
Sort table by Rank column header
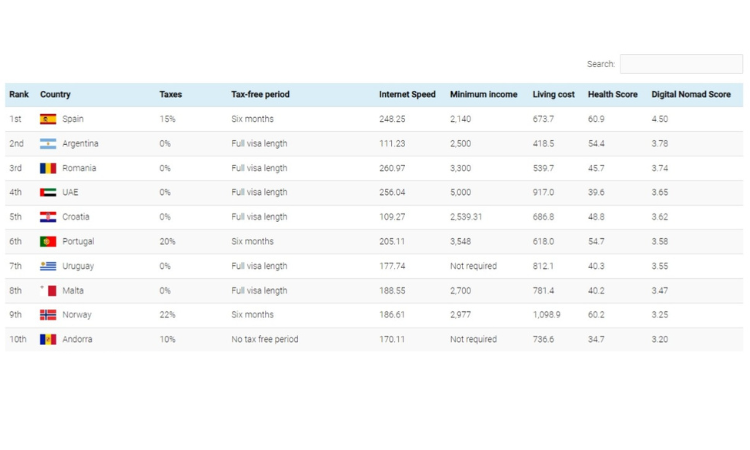(x=19, y=94)
